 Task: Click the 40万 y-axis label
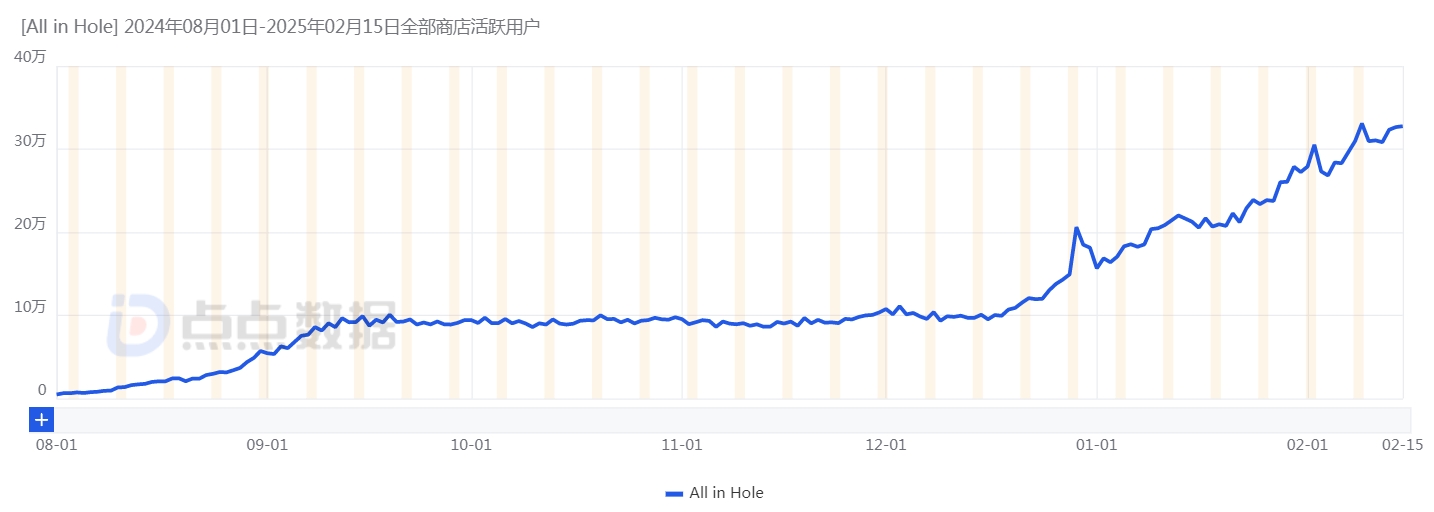tap(30, 57)
